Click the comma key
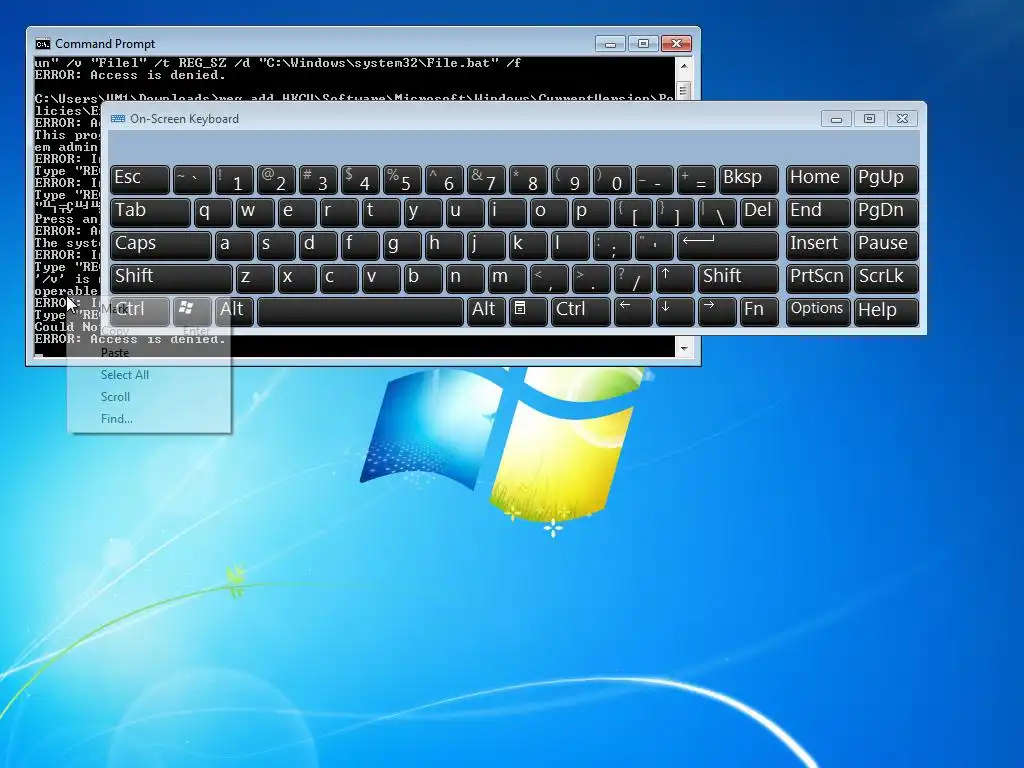The height and width of the screenshot is (768, 1024). [x=549, y=278]
